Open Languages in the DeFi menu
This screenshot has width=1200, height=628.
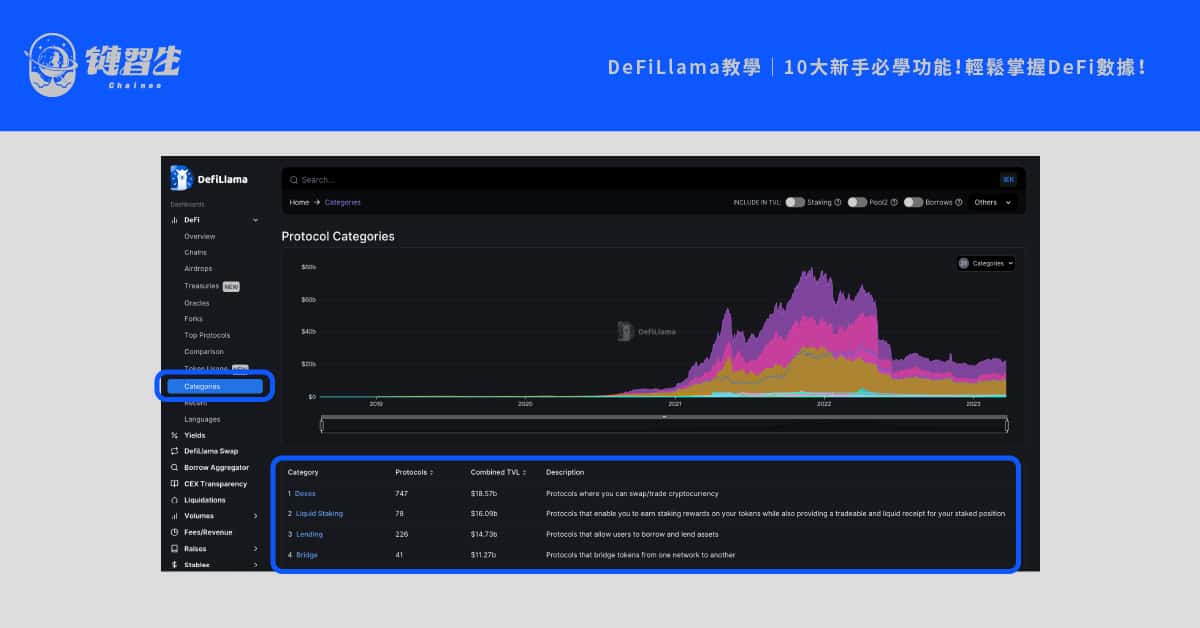202,419
